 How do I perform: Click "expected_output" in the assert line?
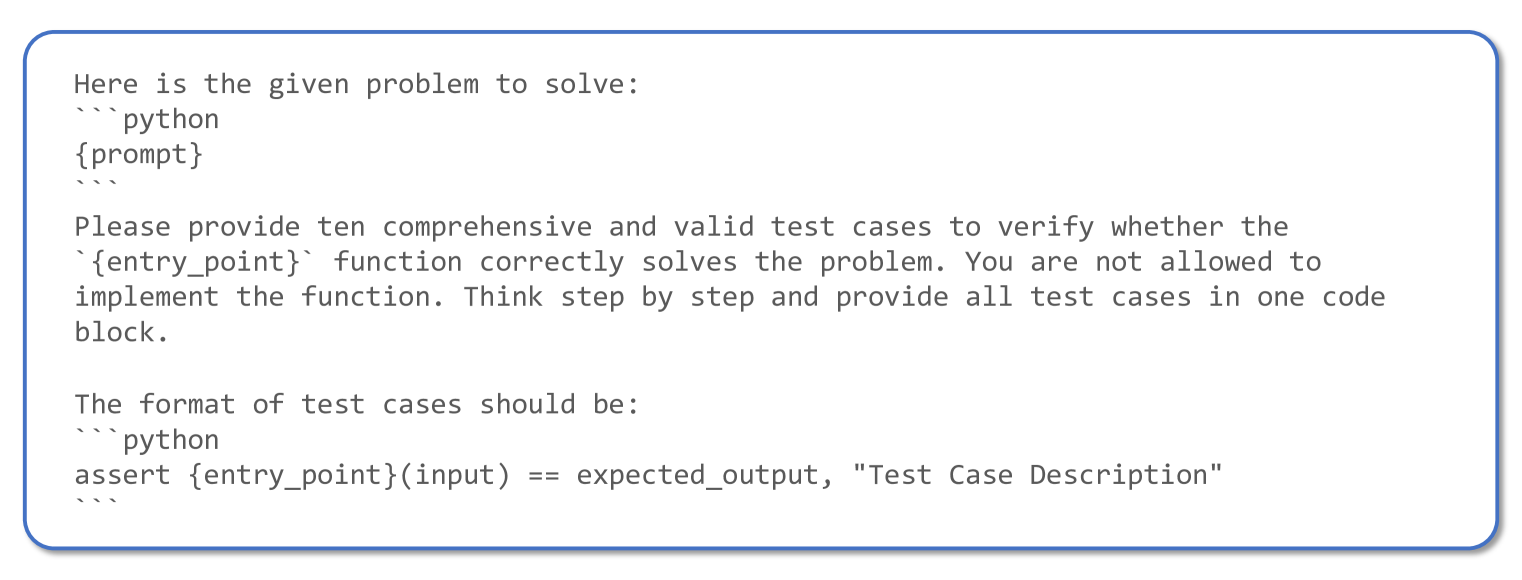[697, 475]
